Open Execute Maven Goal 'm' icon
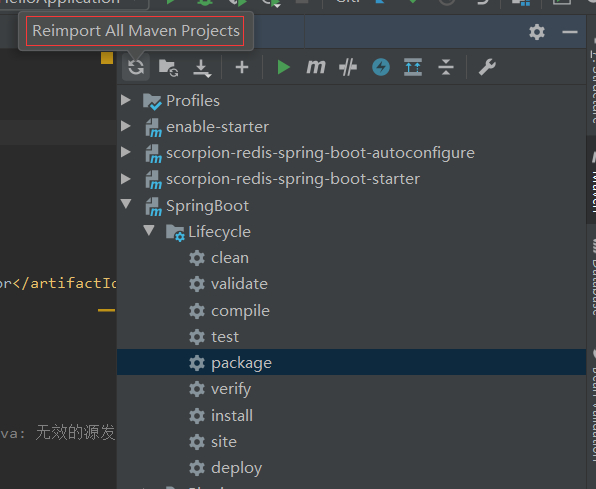The width and height of the screenshot is (596, 489). (316, 67)
